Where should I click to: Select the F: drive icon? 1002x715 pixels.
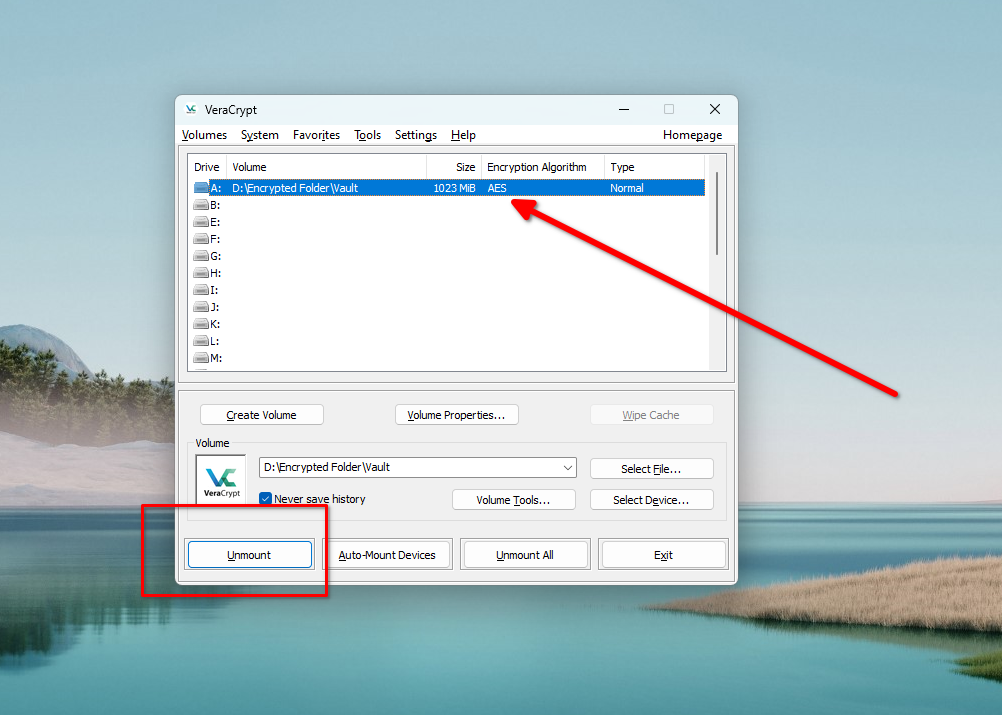point(201,239)
